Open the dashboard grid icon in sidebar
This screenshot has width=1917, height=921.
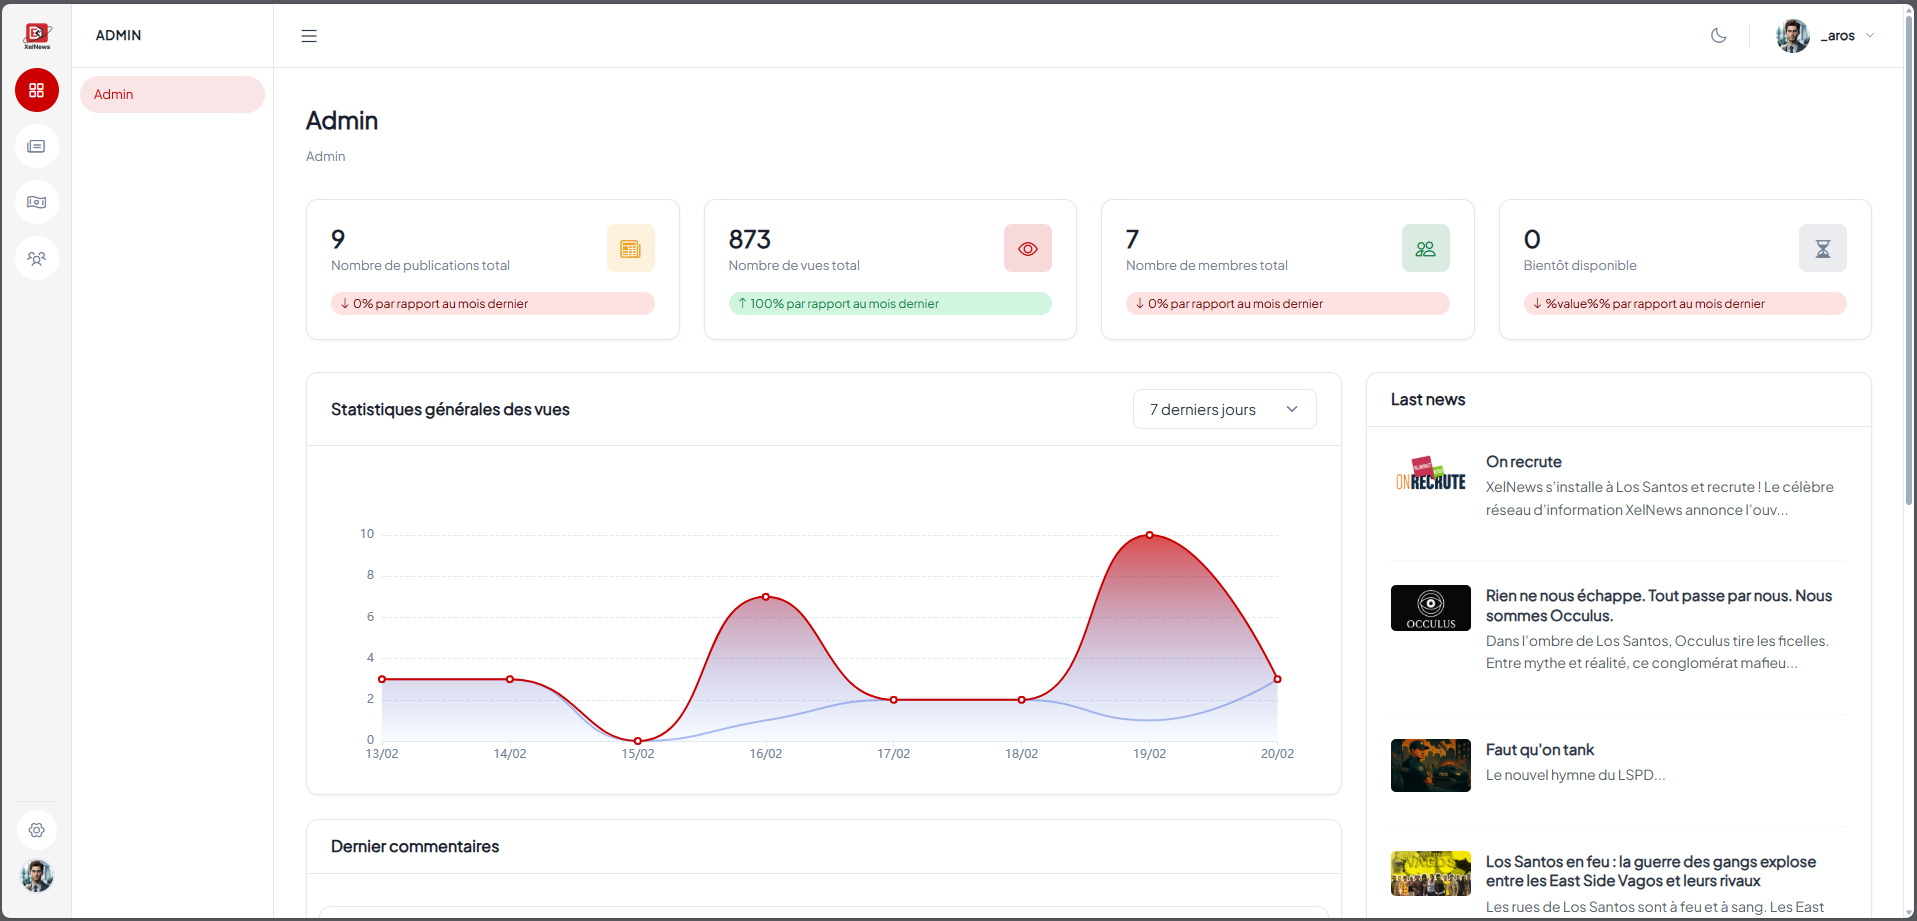[x=37, y=90]
